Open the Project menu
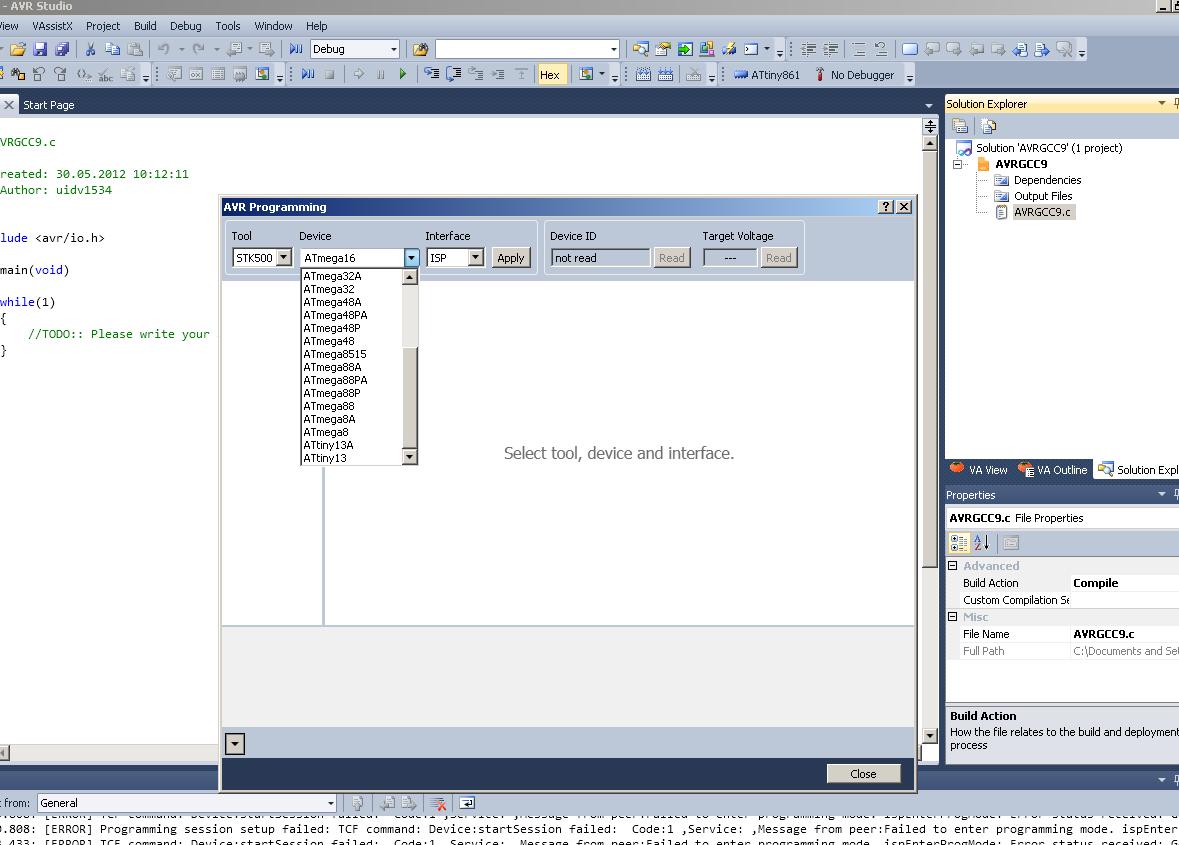 103,26
